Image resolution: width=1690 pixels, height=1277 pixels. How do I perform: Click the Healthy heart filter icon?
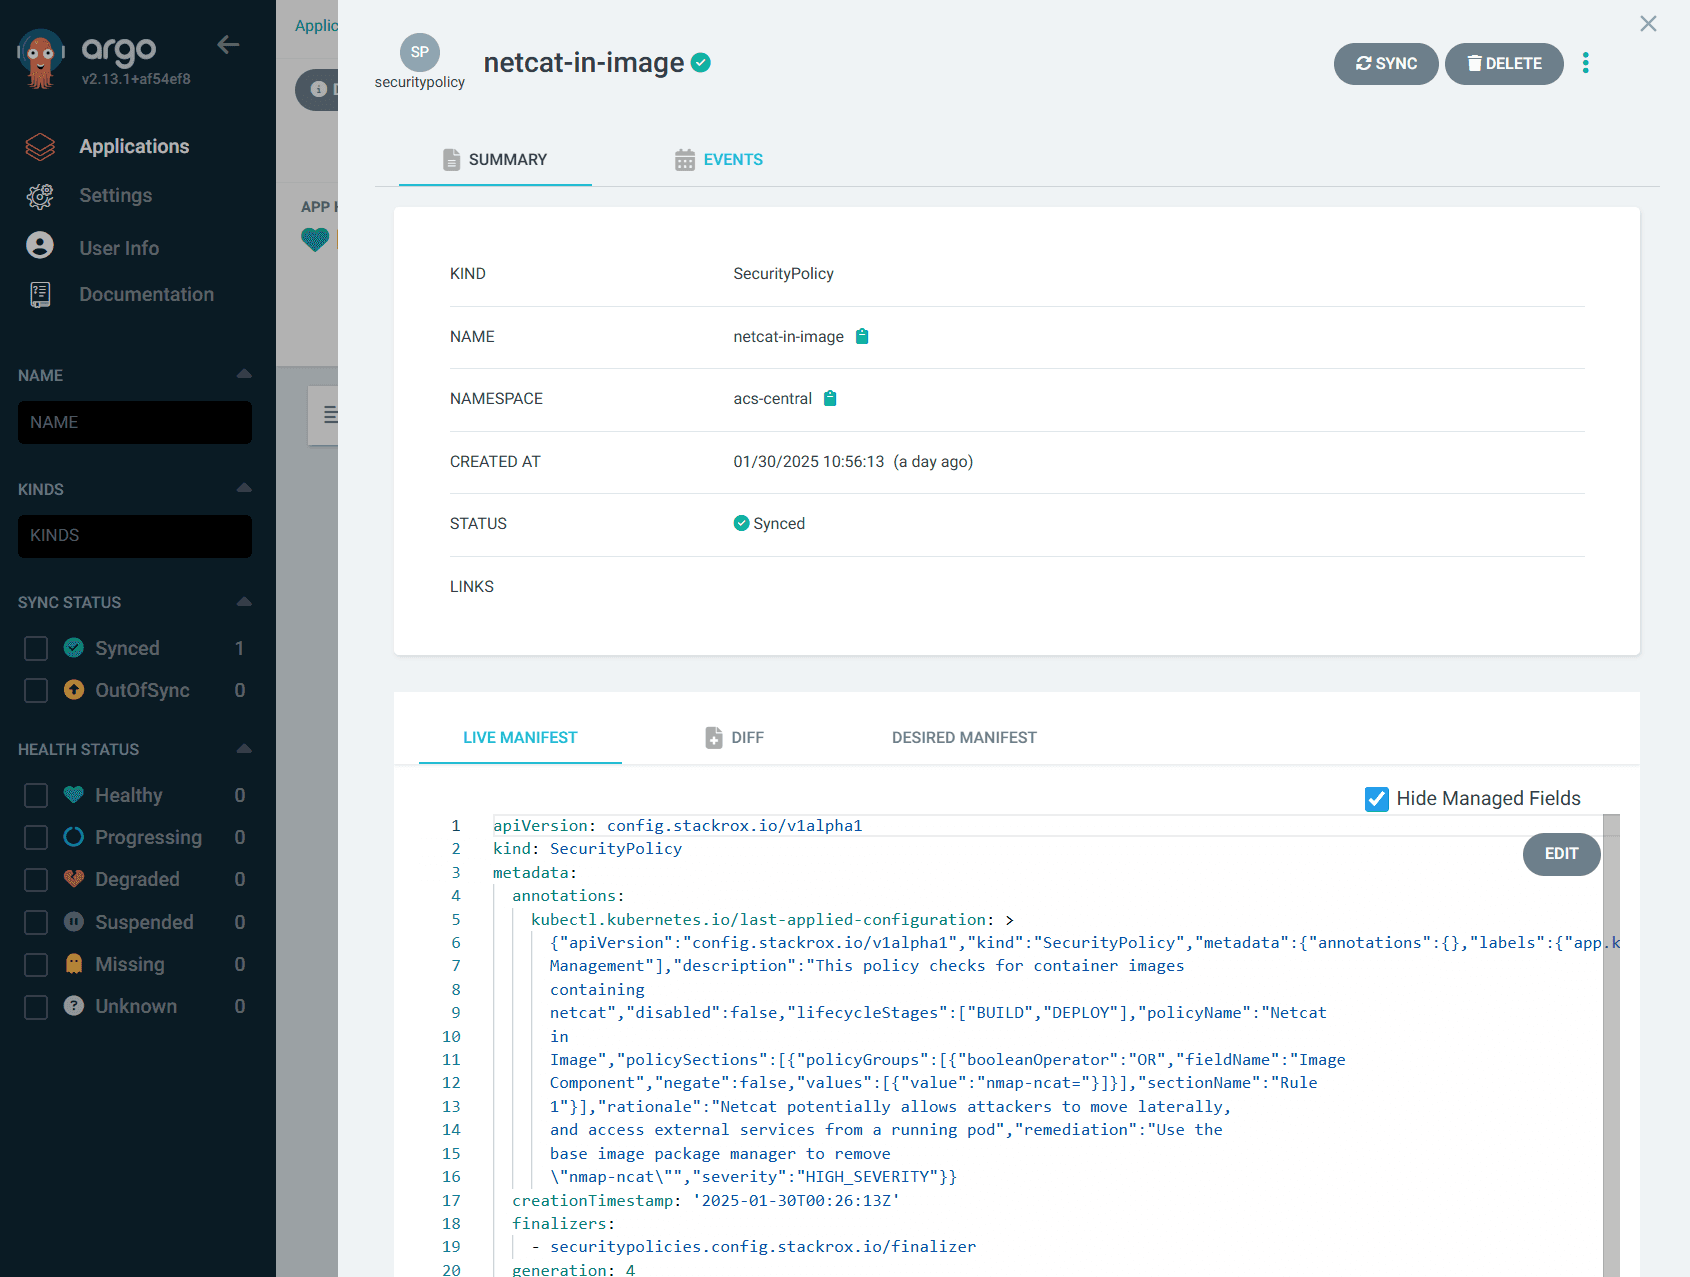tap(74, 795)
